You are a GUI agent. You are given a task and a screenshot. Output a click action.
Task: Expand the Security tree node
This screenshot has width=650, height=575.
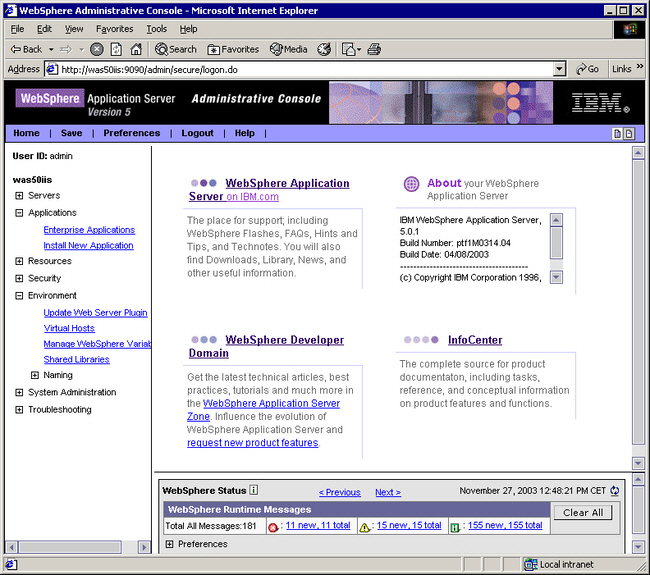[x=19, y=278]
